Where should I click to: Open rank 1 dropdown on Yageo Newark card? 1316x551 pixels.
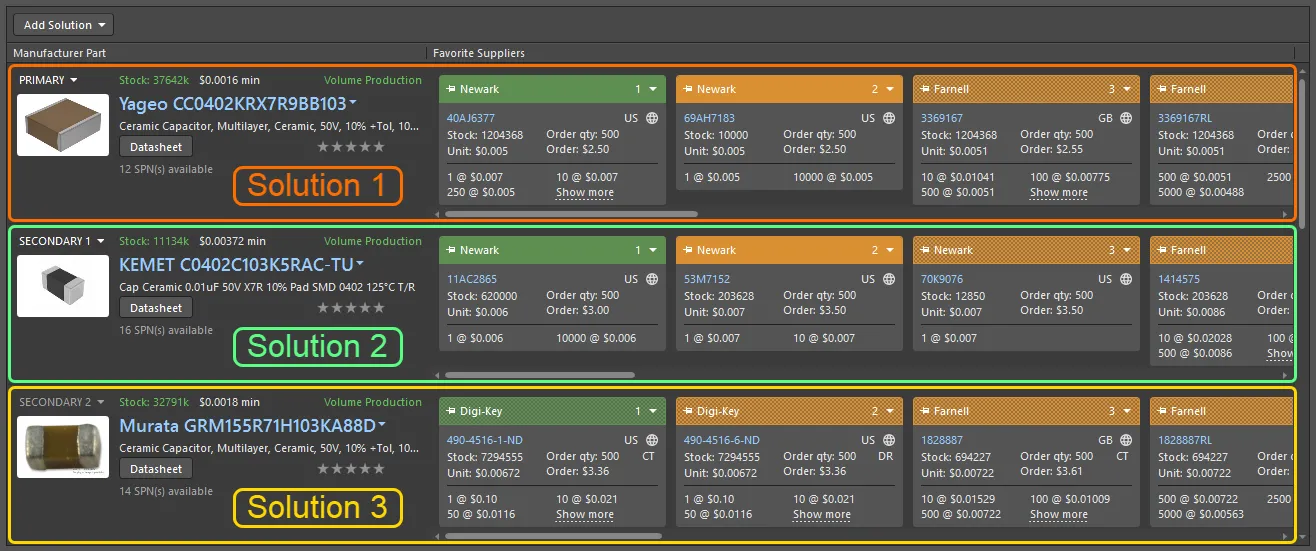tap(653, 89)
